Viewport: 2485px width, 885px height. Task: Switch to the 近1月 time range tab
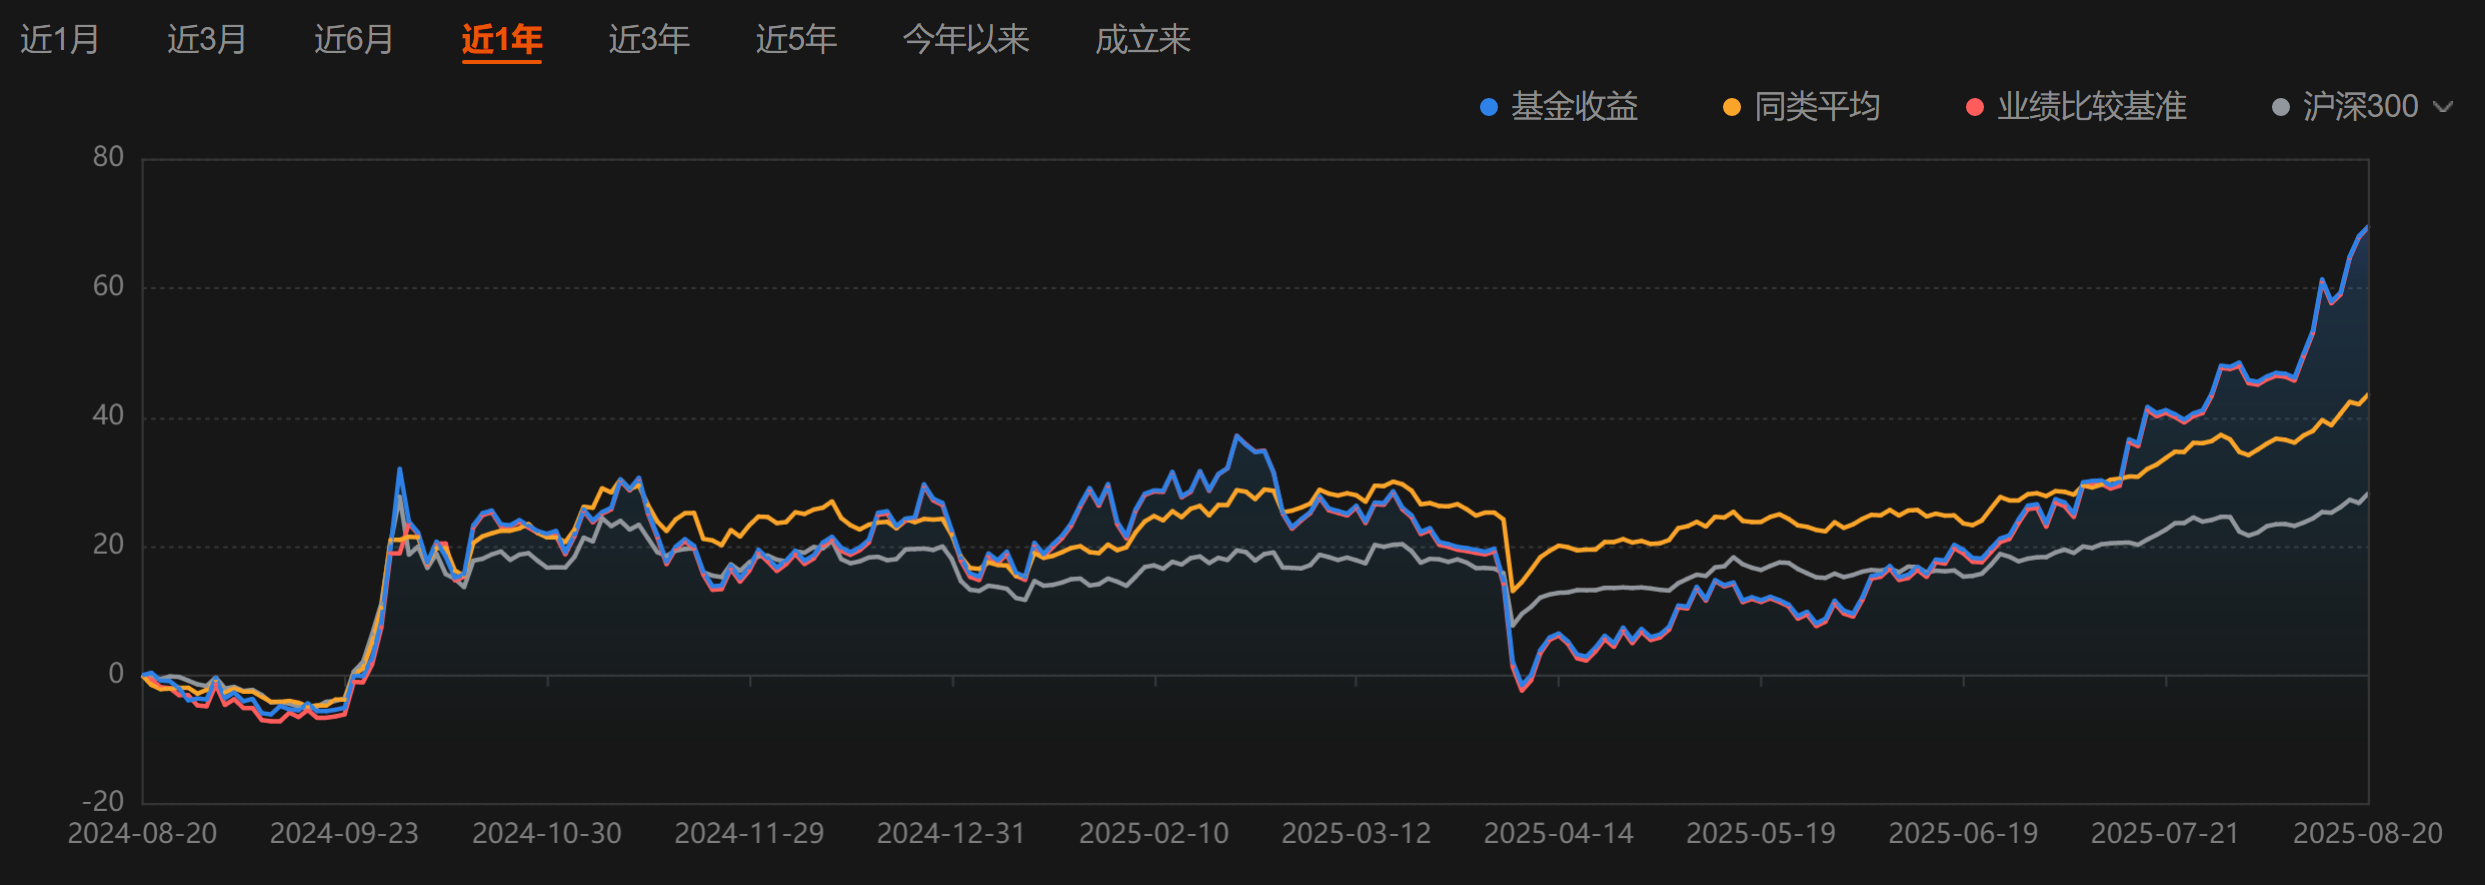point(60,39)
